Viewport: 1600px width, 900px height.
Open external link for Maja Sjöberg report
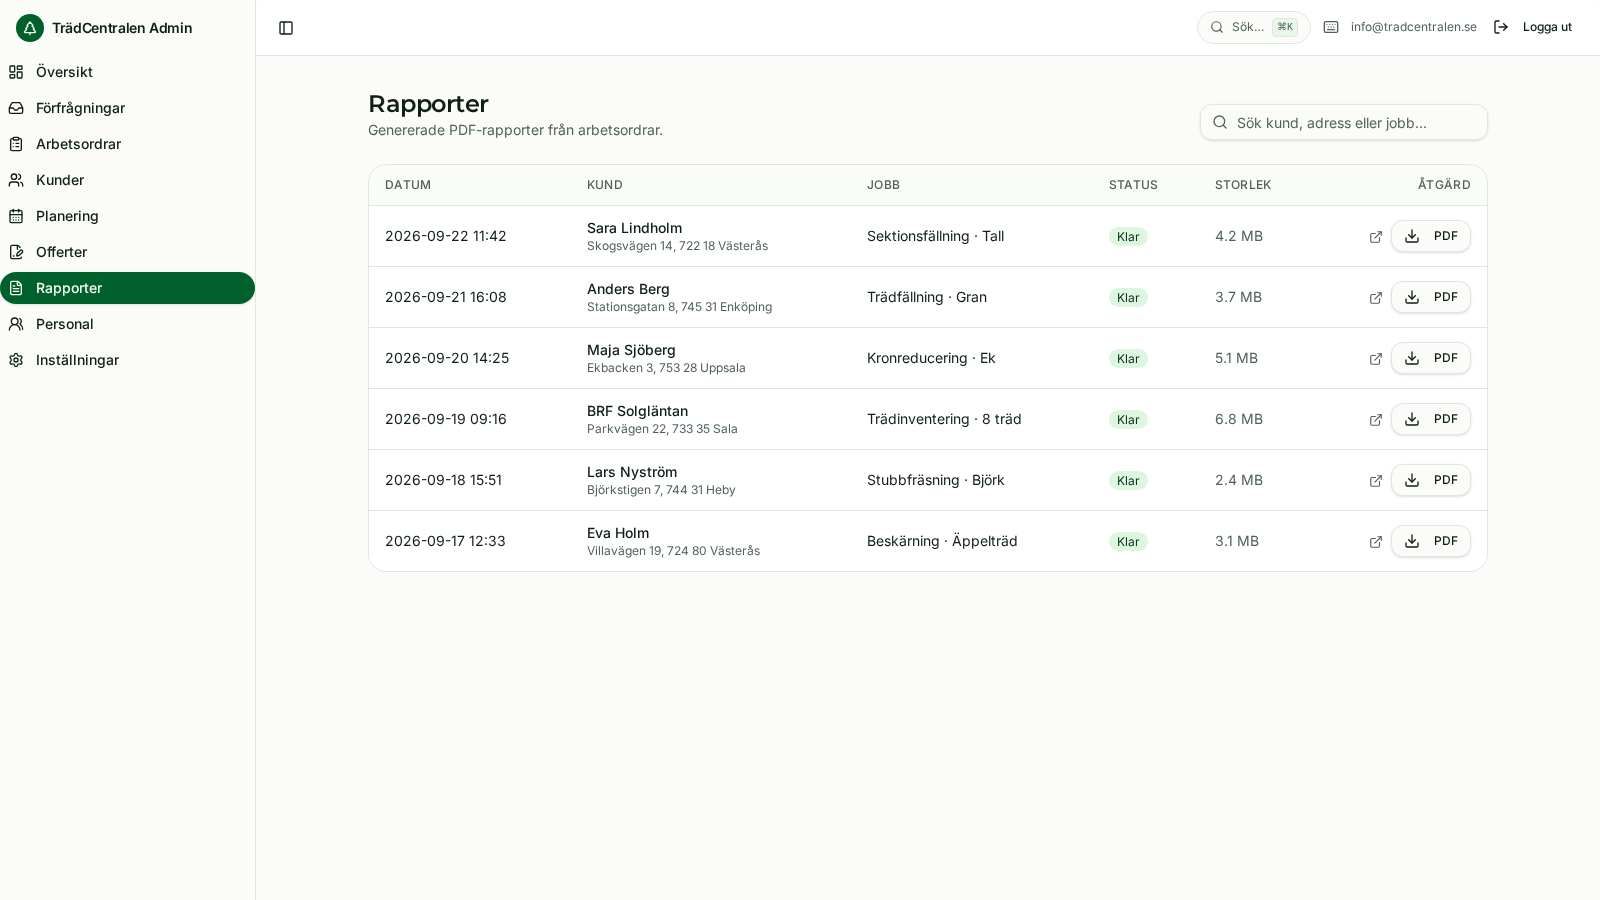(x=1376, y=359)
